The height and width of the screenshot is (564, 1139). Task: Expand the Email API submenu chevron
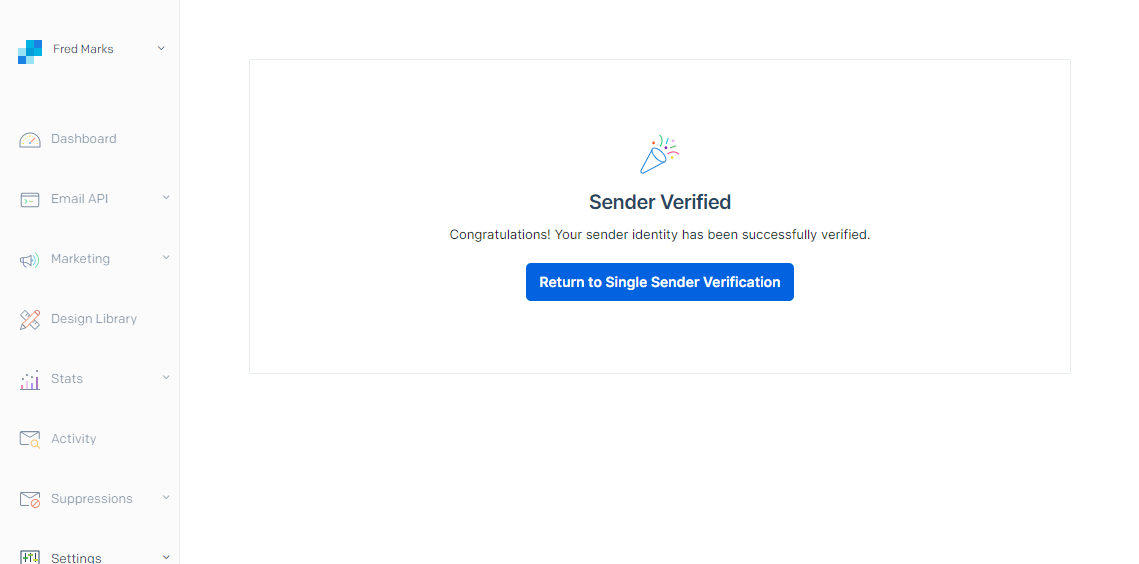pyautogui.click(x=166, y=197)
